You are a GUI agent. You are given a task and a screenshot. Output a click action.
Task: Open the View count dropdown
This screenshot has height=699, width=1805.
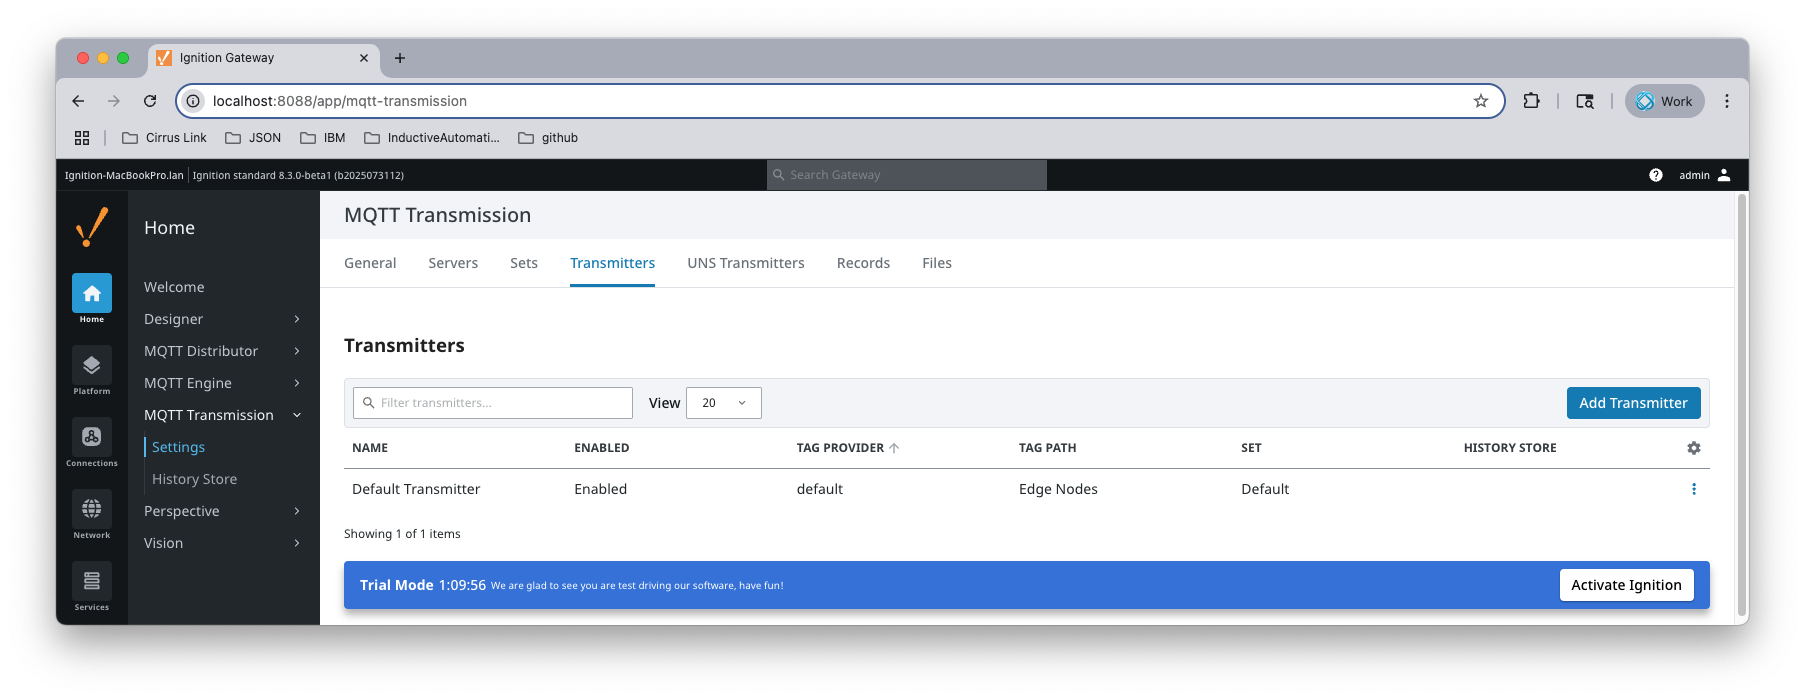coord(724,403)
